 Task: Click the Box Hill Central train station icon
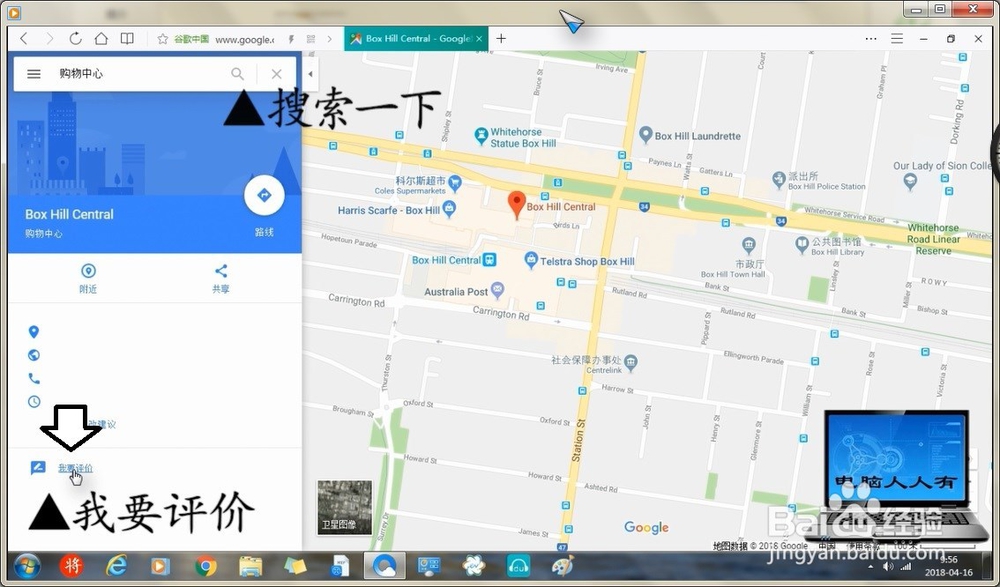pyautogui.click(x=490, y=260)
